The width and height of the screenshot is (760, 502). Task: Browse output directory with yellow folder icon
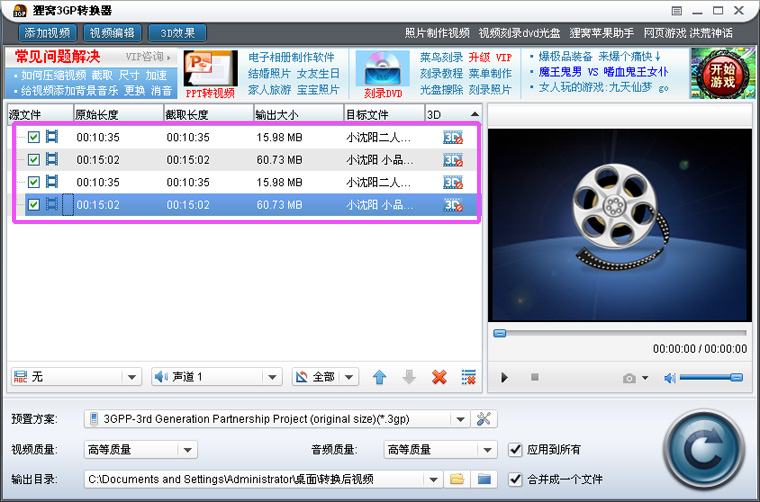point(457,479)
